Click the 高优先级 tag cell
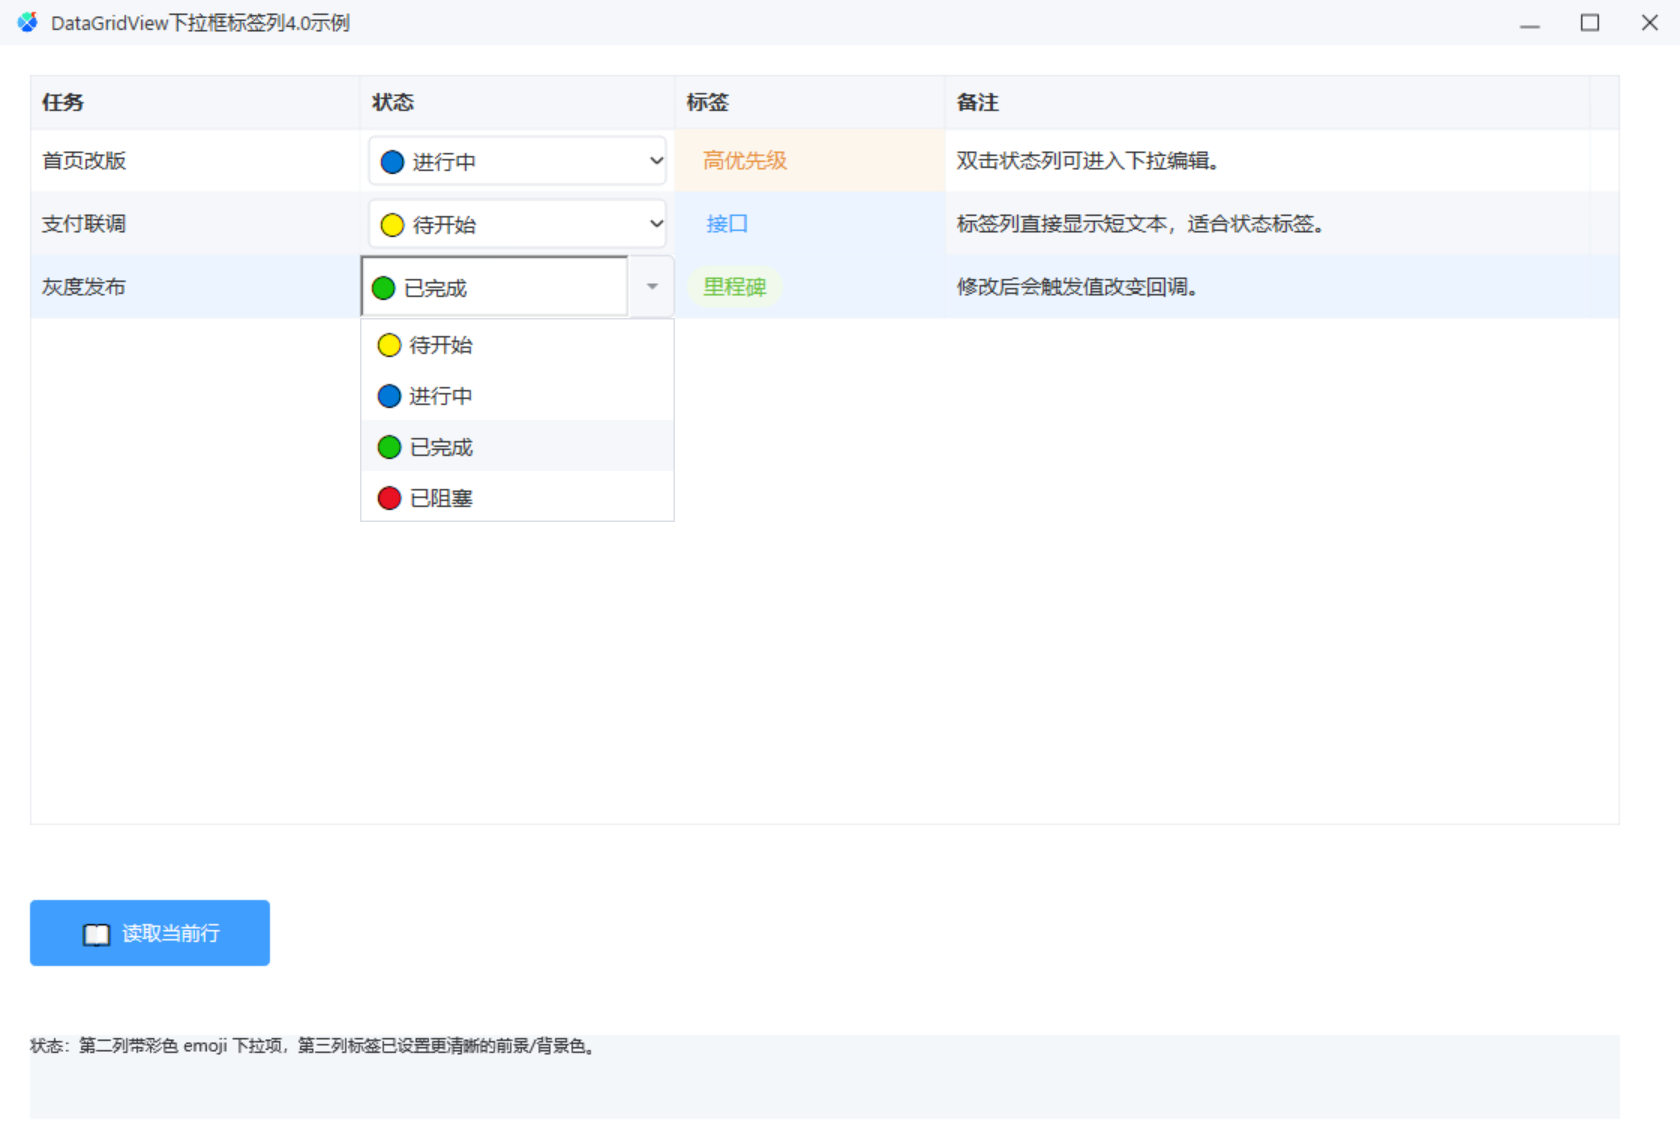Viewport: 1680px width, 1140px height. [810, 161]
